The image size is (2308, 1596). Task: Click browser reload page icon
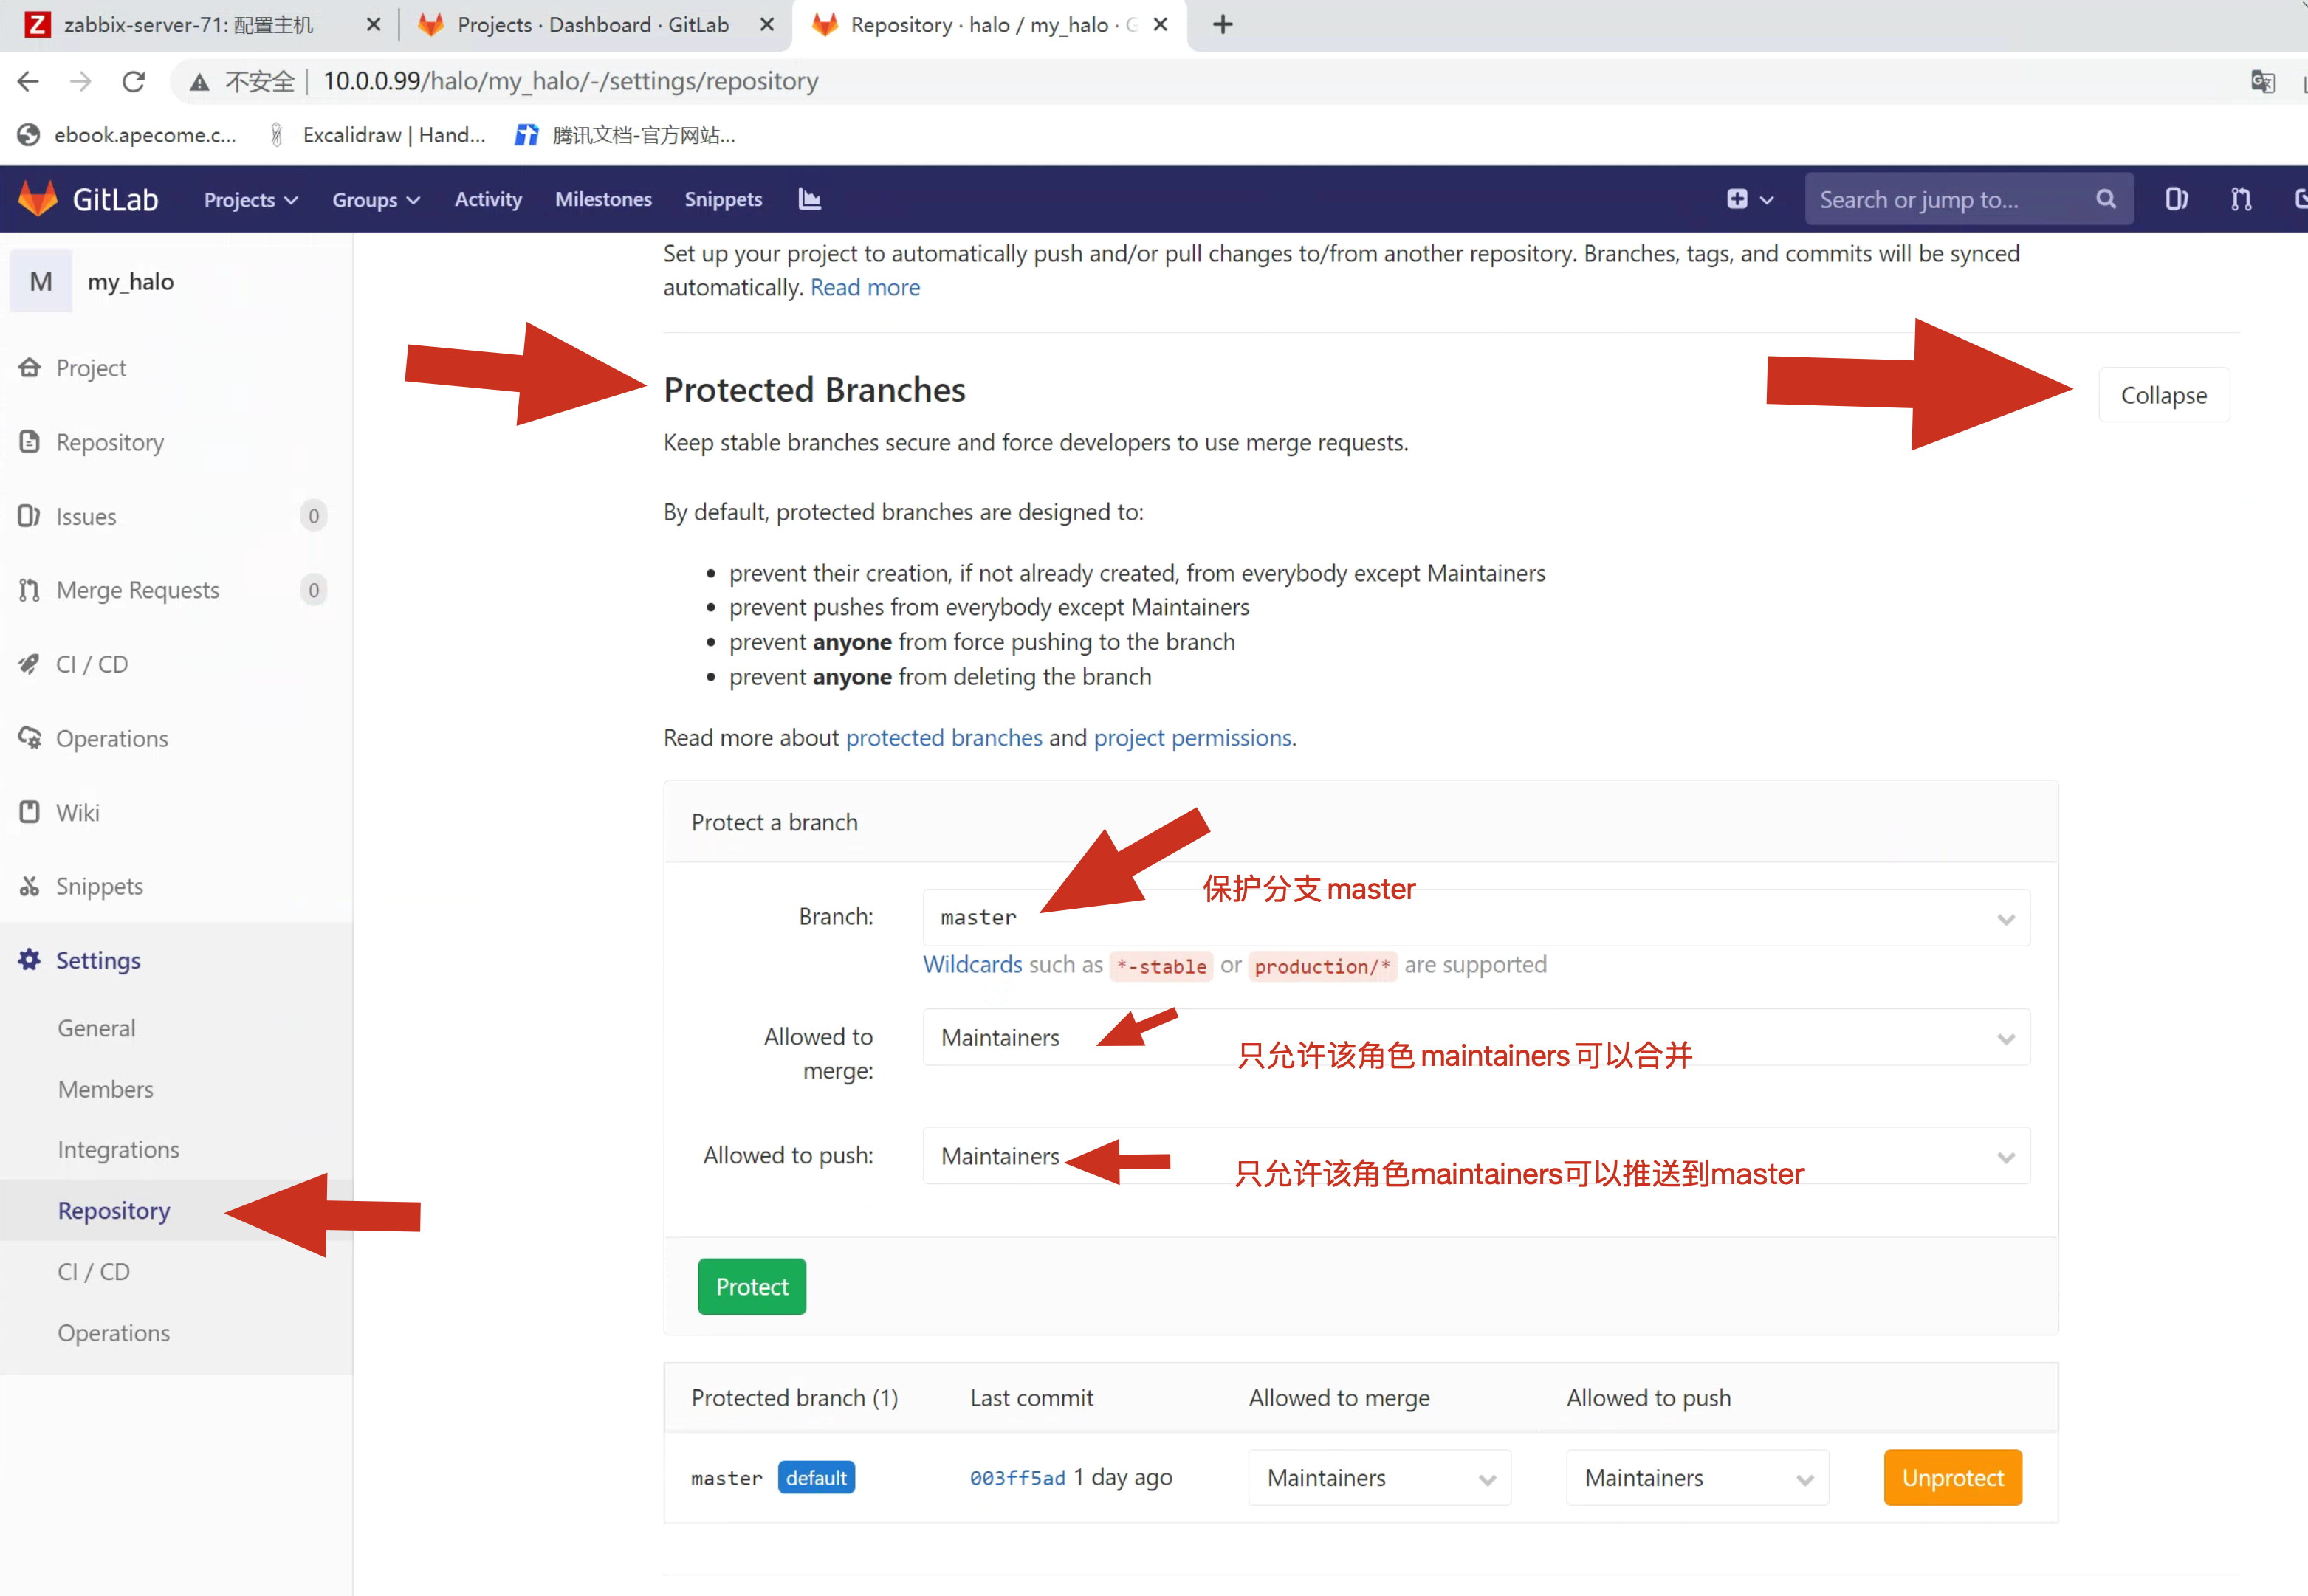point(134,81)
